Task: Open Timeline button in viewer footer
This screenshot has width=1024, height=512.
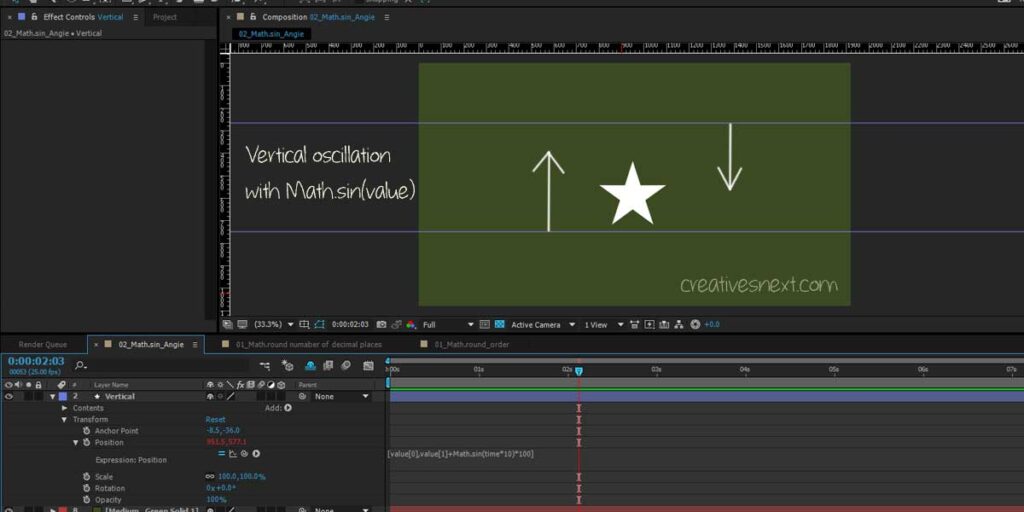Action: 664,325
